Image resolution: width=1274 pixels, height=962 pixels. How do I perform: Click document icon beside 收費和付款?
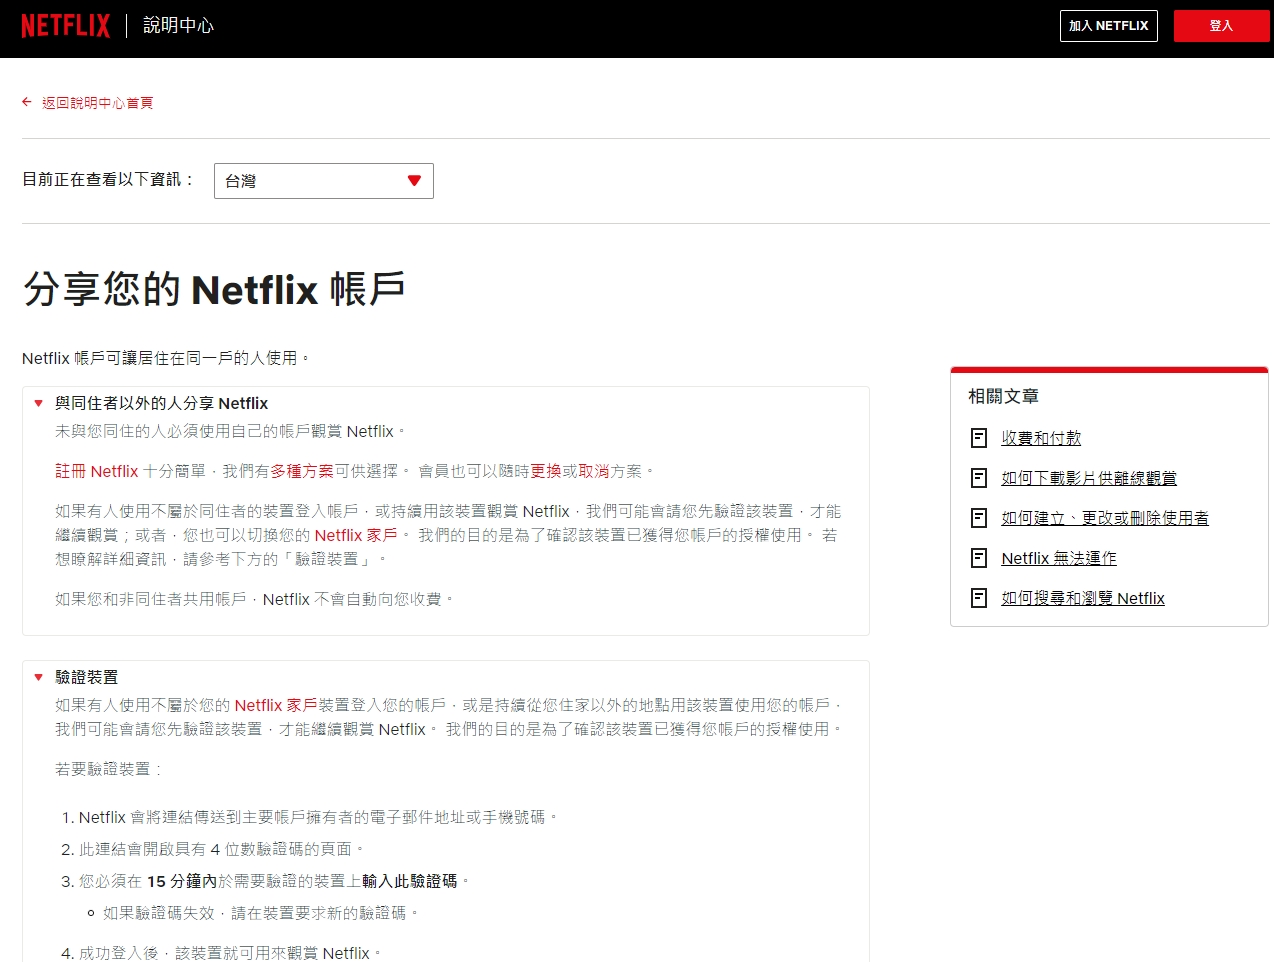(x=979, y=438)
